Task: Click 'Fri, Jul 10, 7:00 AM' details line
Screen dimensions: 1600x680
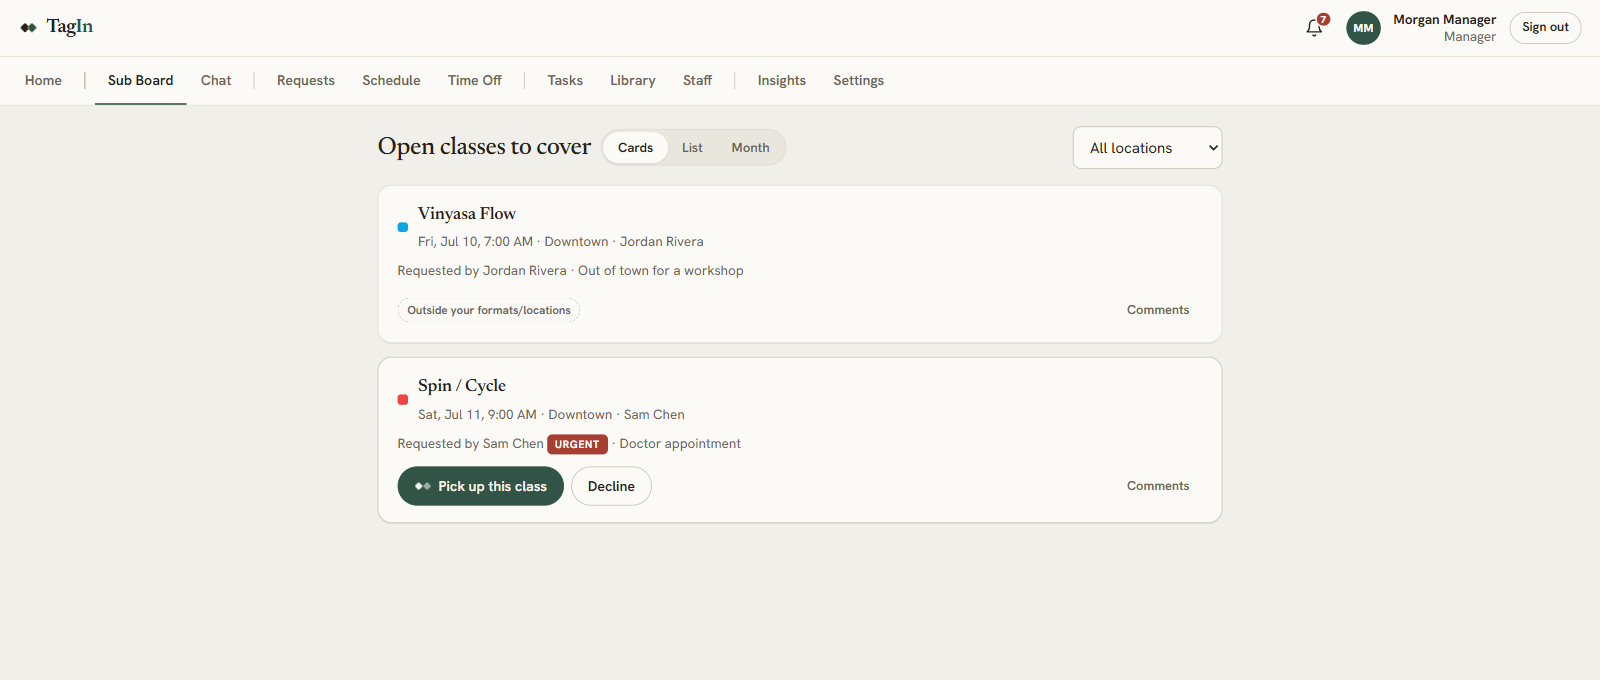Action: (x=561, y=242)
